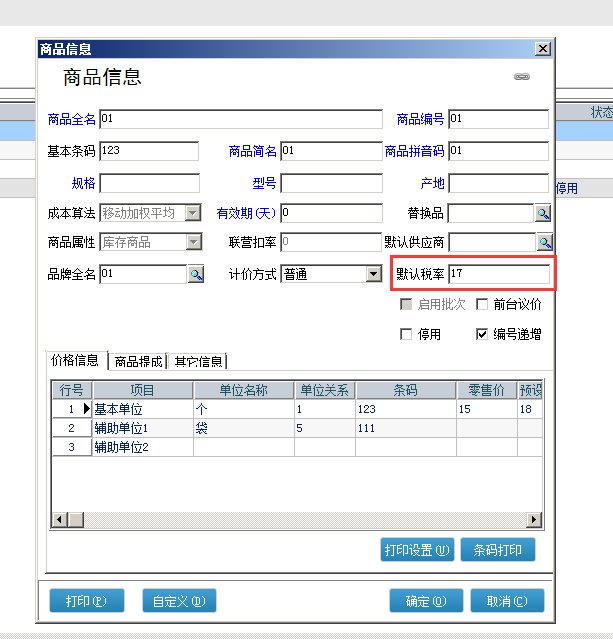Expand the 商品属性 dropdown arrow
Screen dimensions: 613x639
[194, 242]
